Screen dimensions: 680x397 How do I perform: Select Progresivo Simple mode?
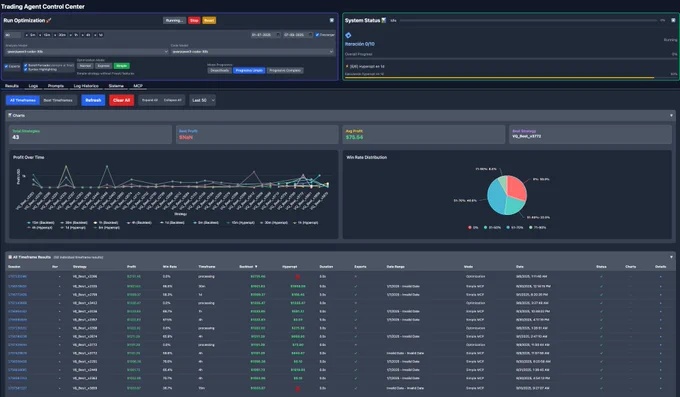pos(249,70)
